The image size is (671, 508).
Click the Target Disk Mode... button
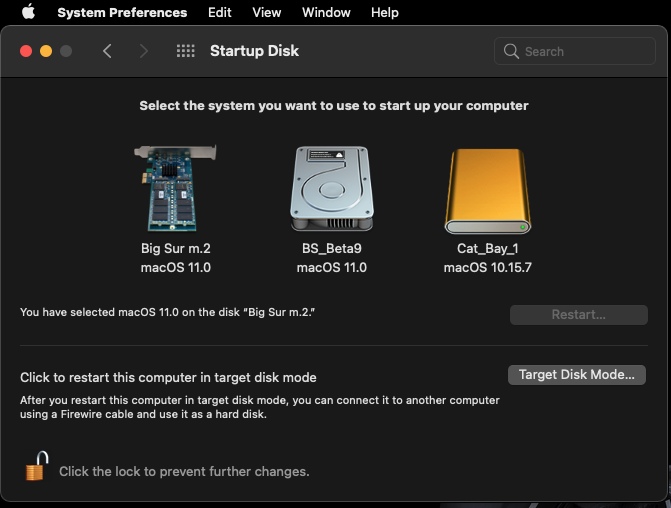[577, 375]
